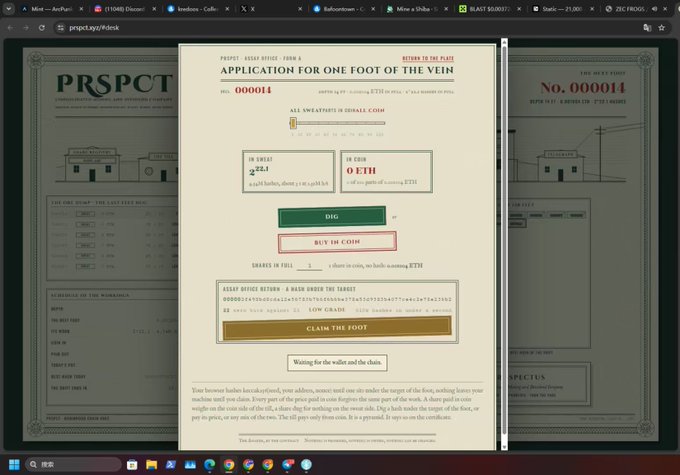Switch to the kredoos - Colle tab
This screenshot has width=680, height=475.
[x=197, y=9]
